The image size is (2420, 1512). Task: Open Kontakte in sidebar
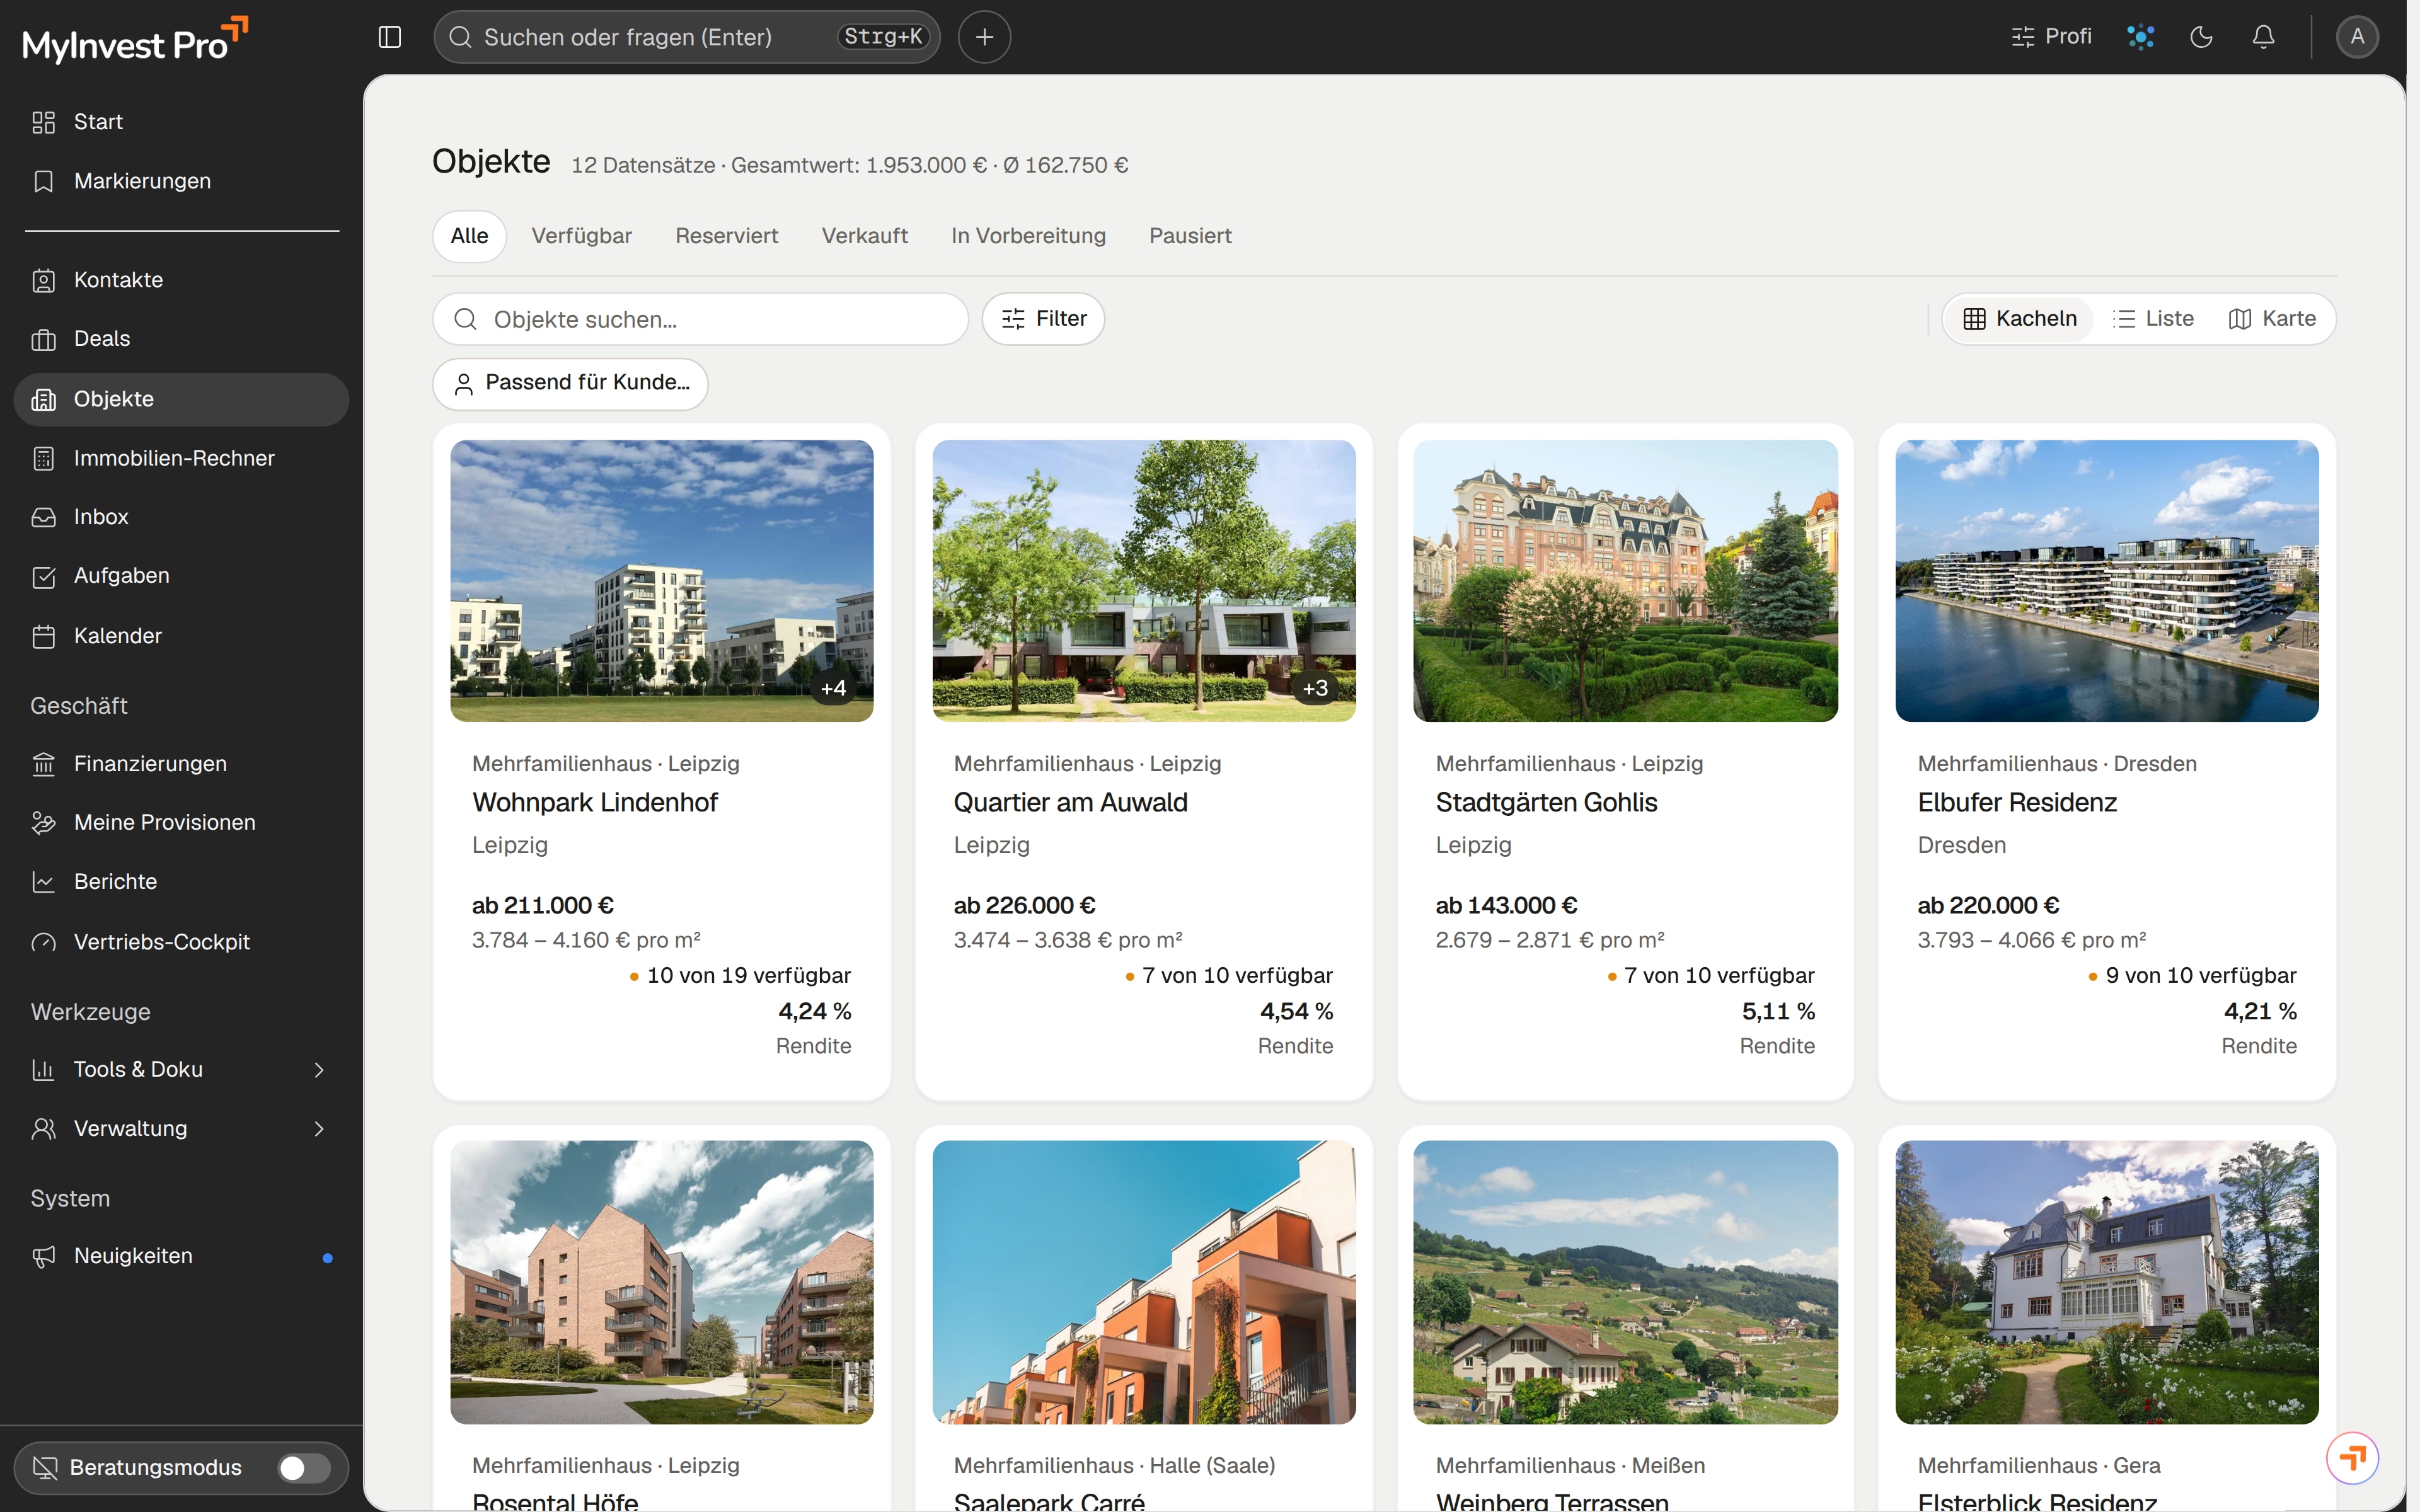click(182, 280)
